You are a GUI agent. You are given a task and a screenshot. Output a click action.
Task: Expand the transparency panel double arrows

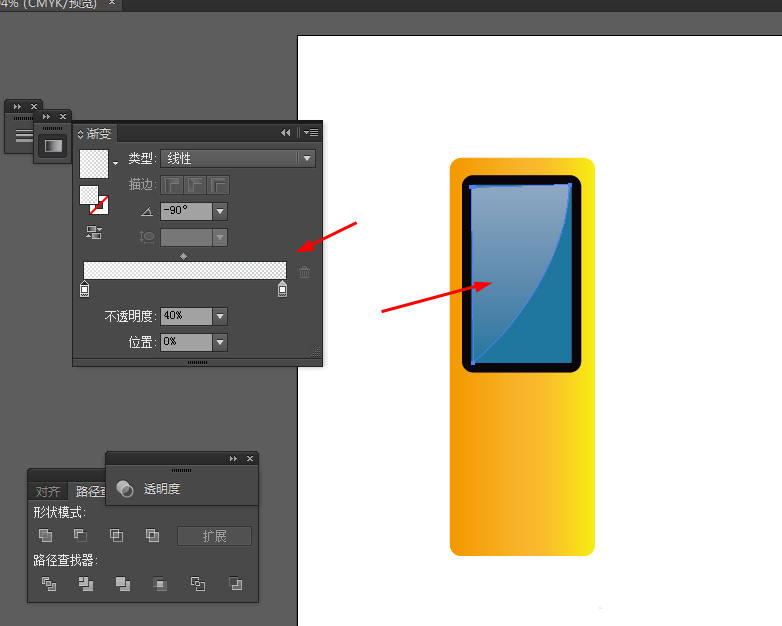click(x=233, y=458)
